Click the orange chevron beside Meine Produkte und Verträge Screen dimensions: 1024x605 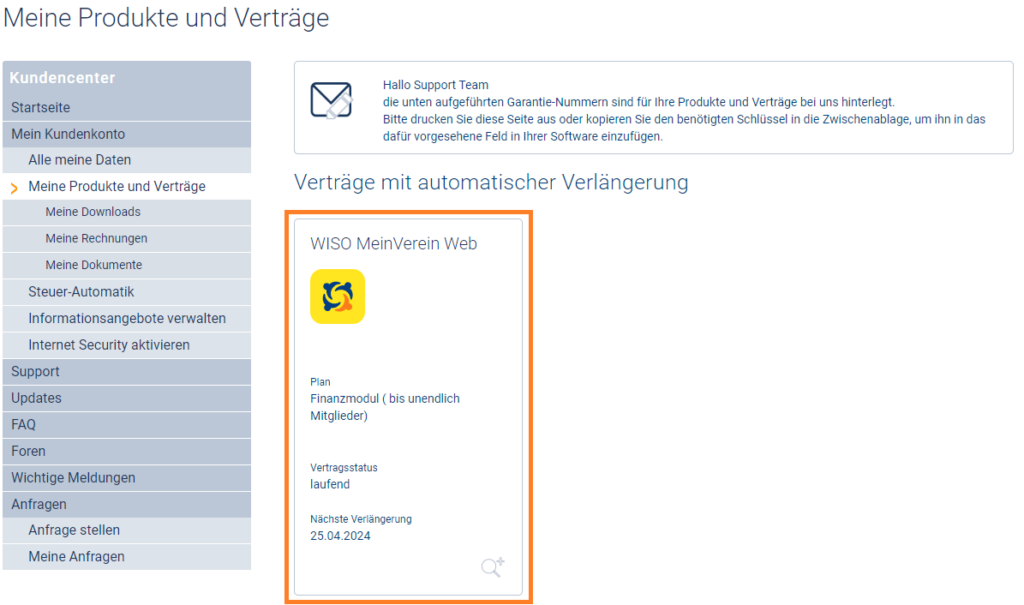pos(14,188)
